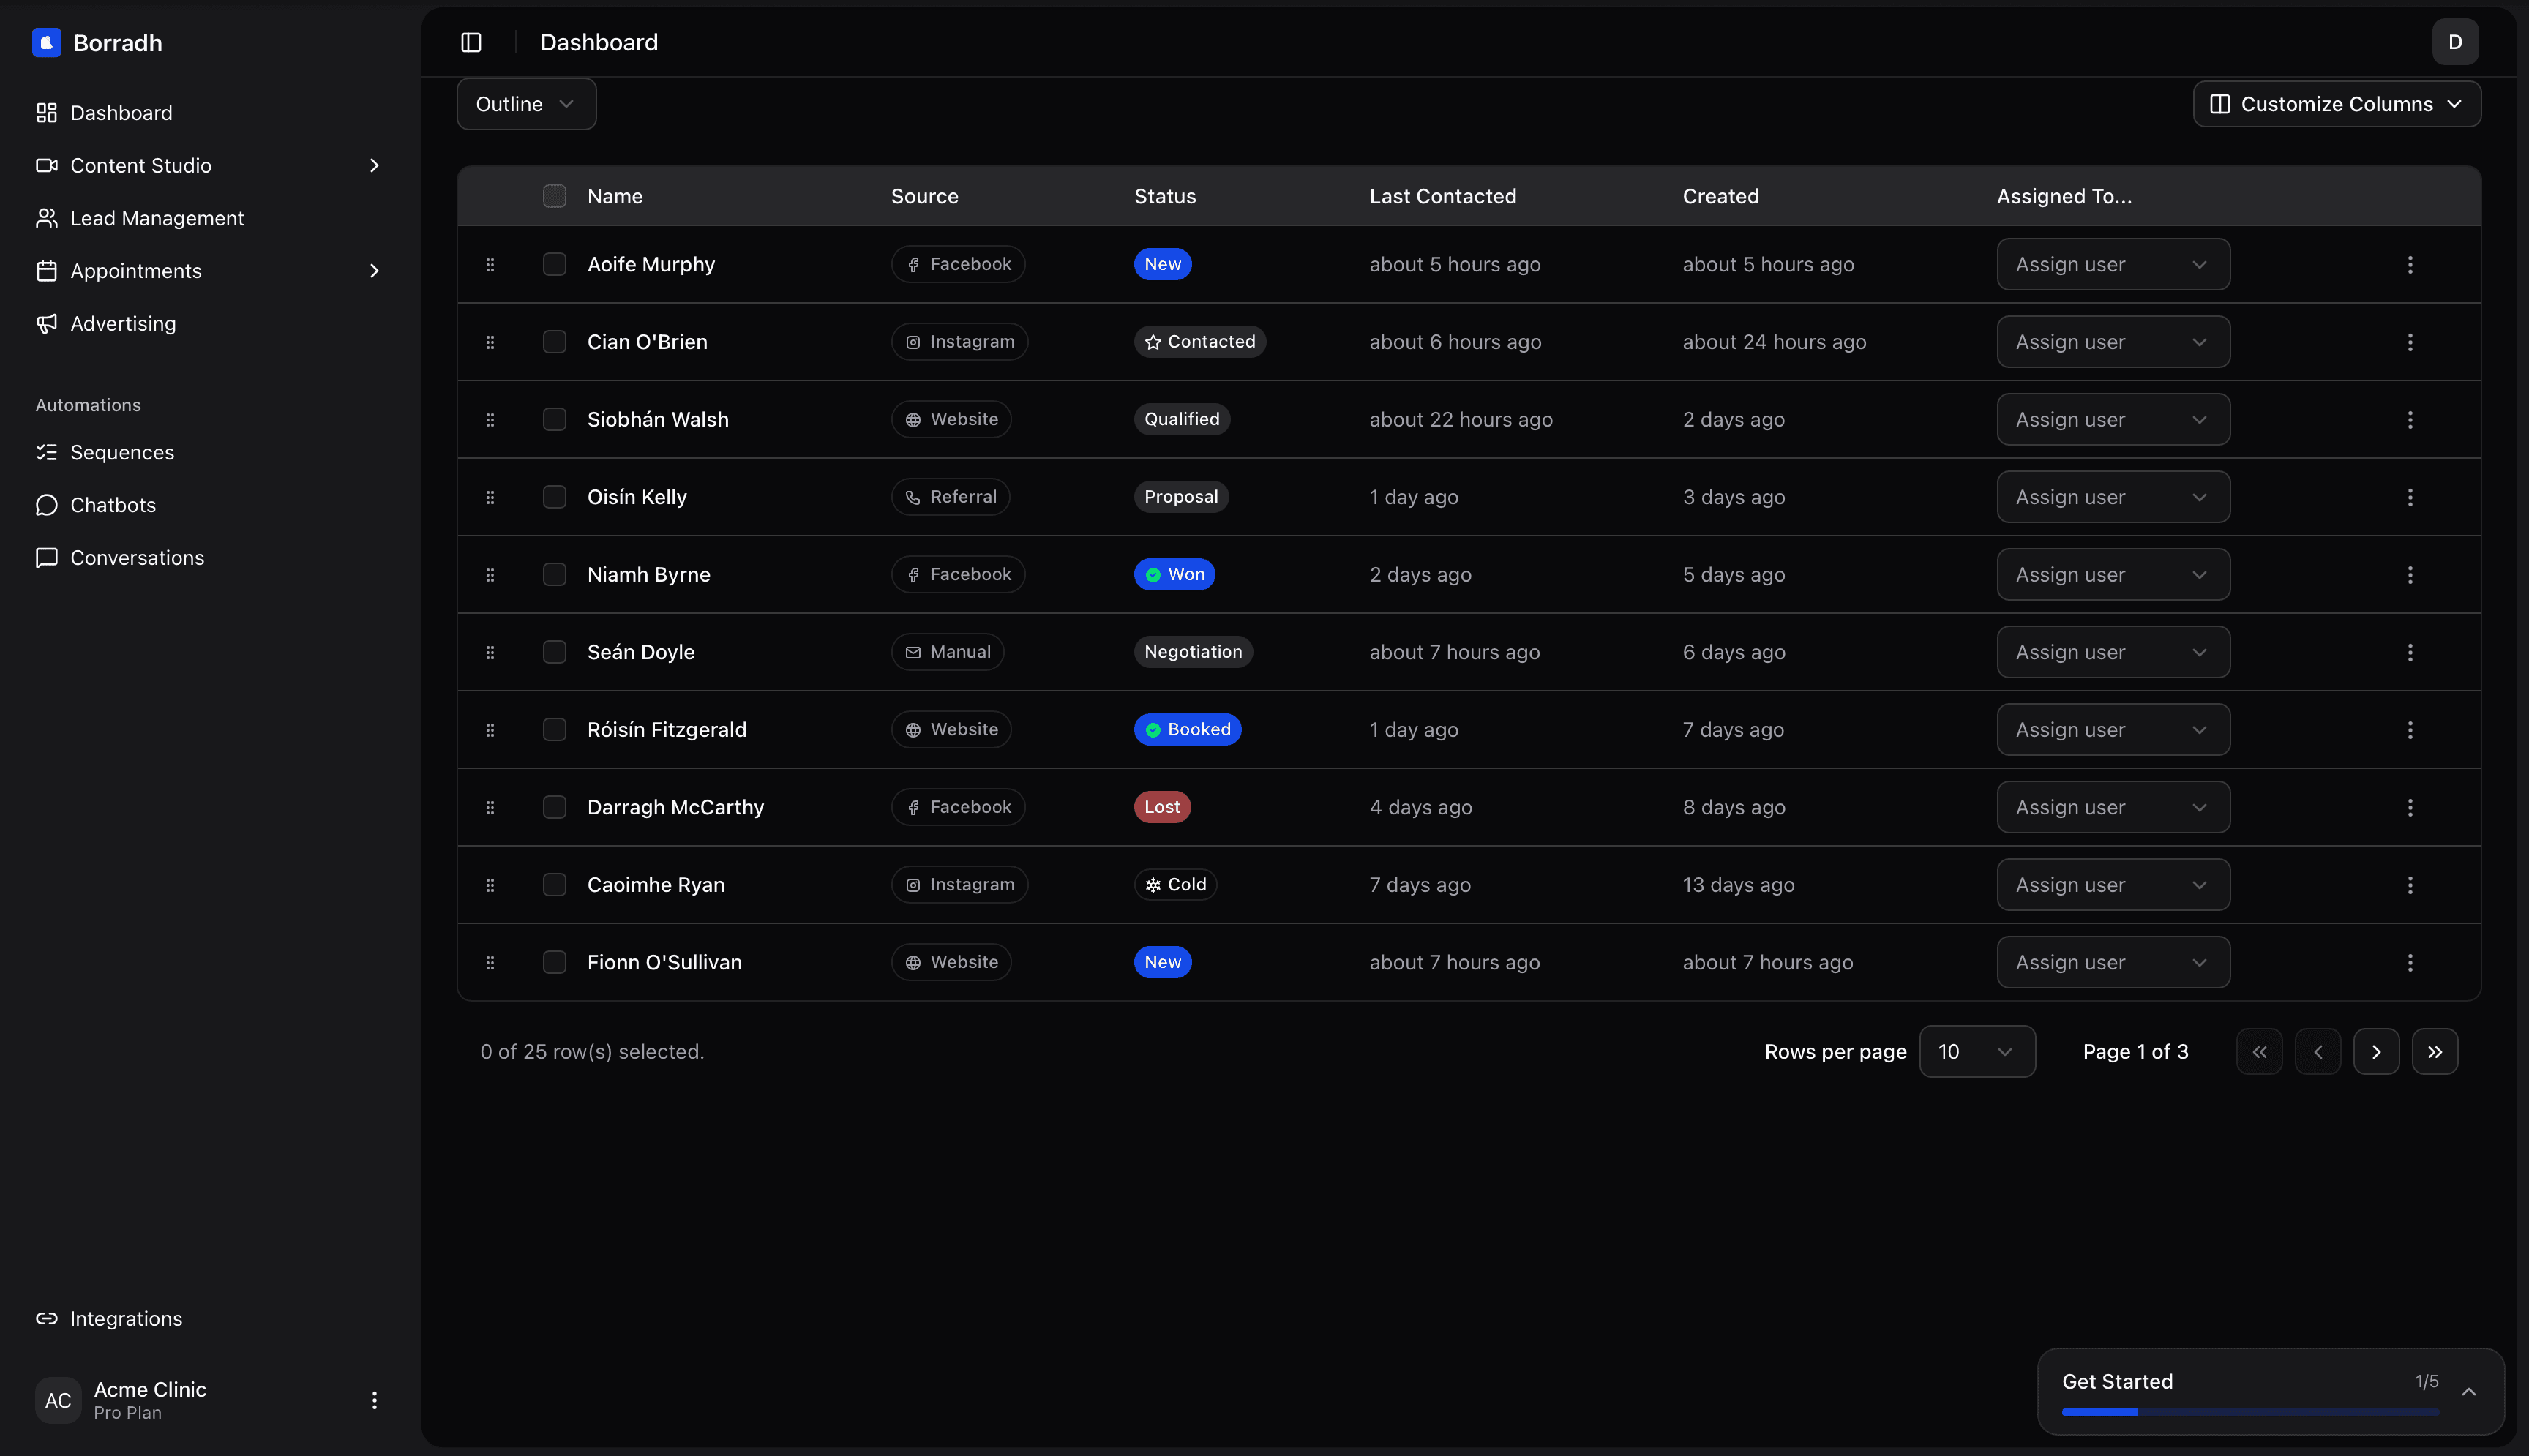Check the select-all checkbox in the table header

[555, 196]
